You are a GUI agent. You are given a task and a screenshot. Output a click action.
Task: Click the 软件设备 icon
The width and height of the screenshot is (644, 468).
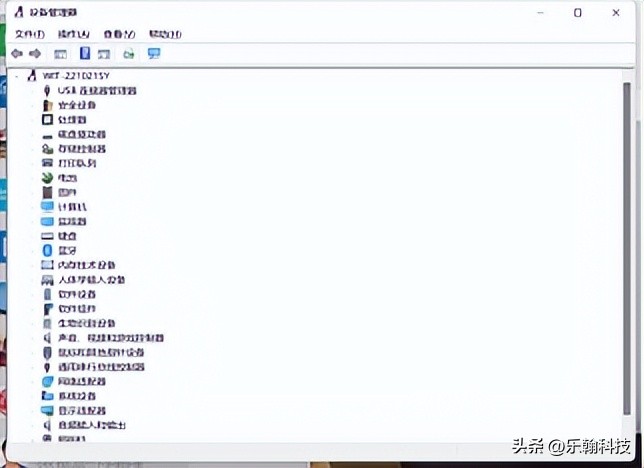48,294
